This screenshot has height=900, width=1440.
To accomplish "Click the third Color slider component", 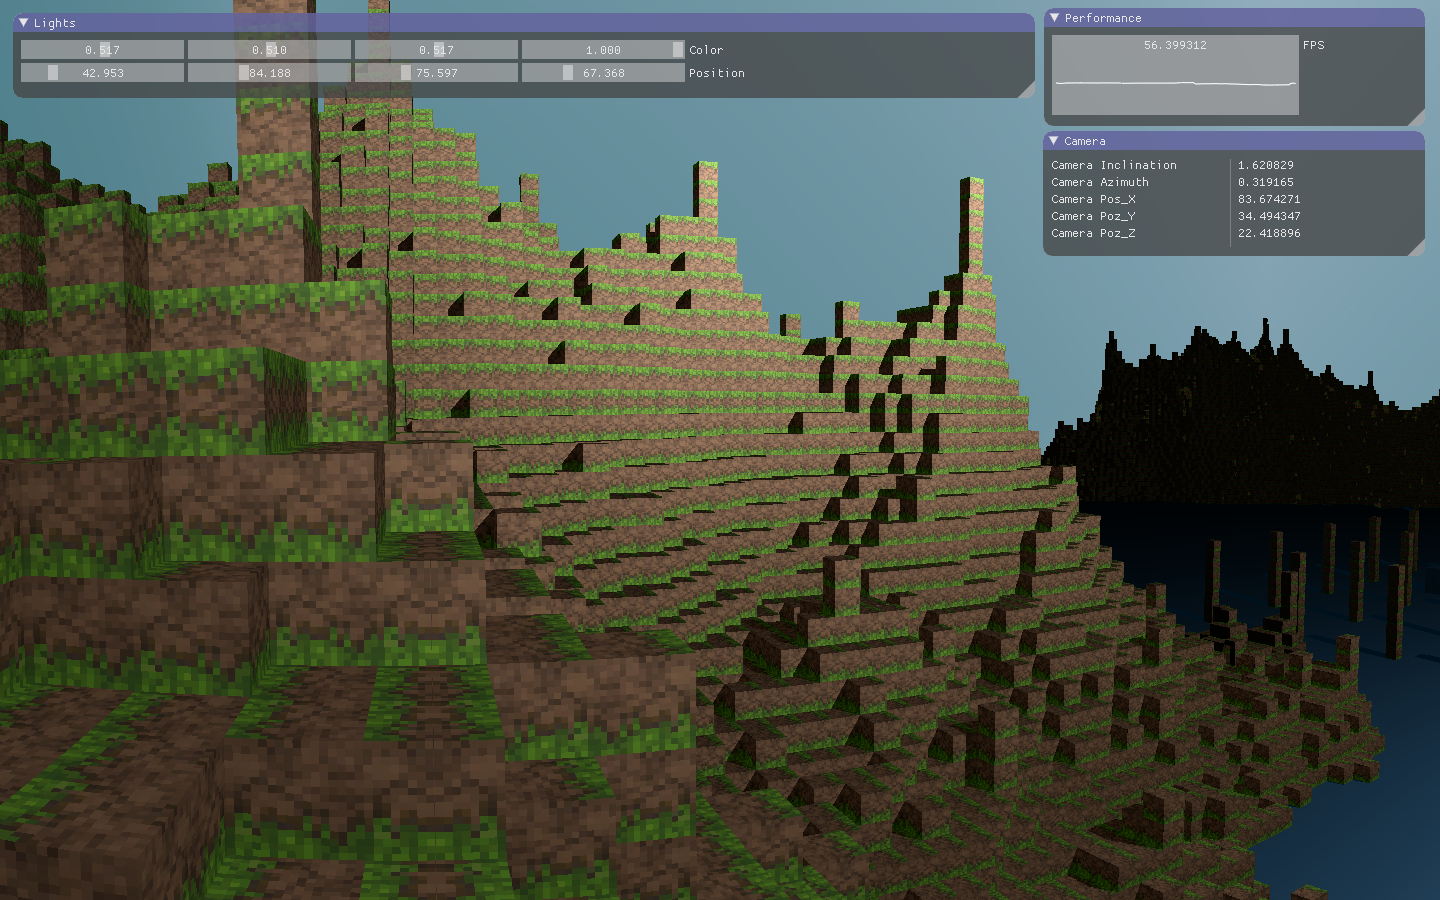I will (436, 50).
